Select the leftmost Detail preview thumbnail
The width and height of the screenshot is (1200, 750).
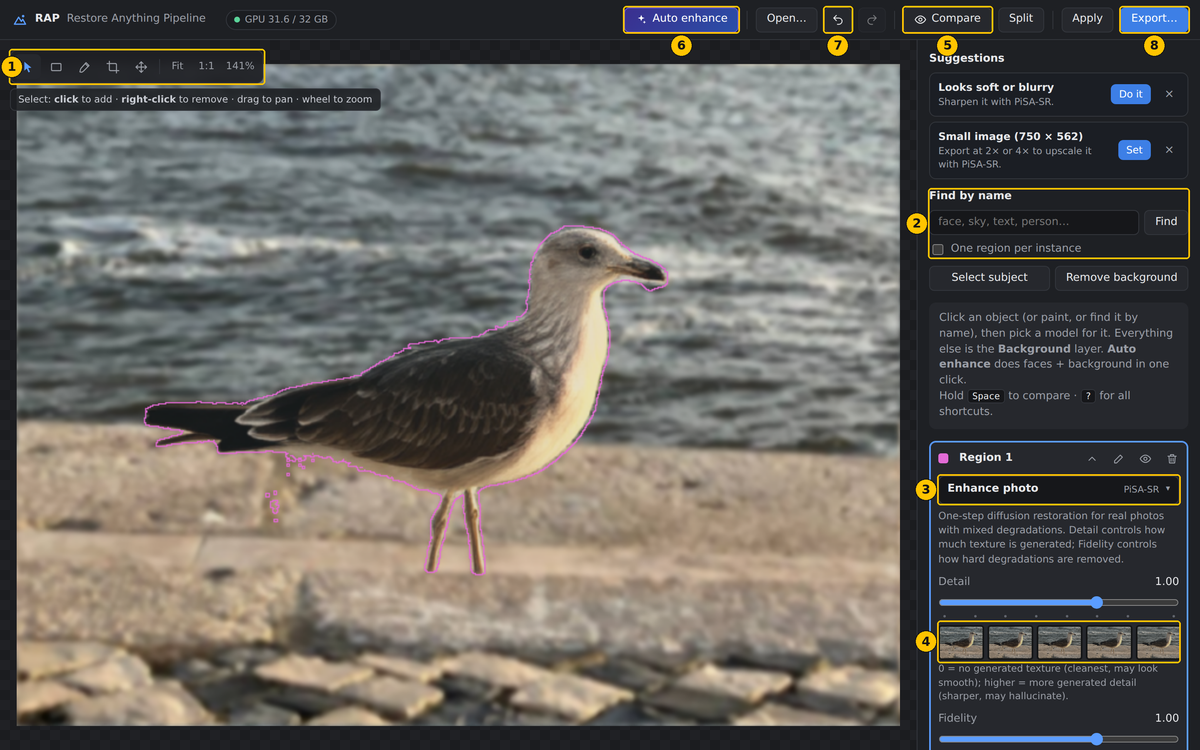[x=961, y=642]
